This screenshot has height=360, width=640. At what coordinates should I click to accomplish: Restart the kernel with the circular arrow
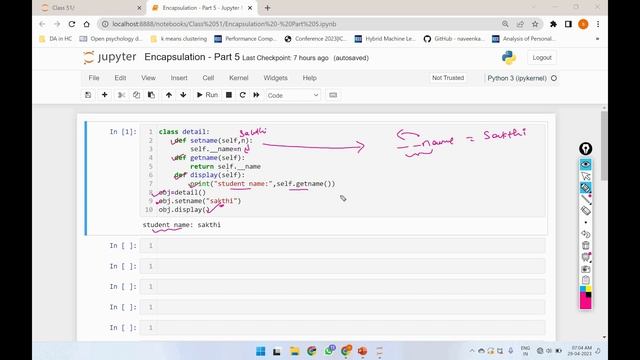[x=242, y=95]
